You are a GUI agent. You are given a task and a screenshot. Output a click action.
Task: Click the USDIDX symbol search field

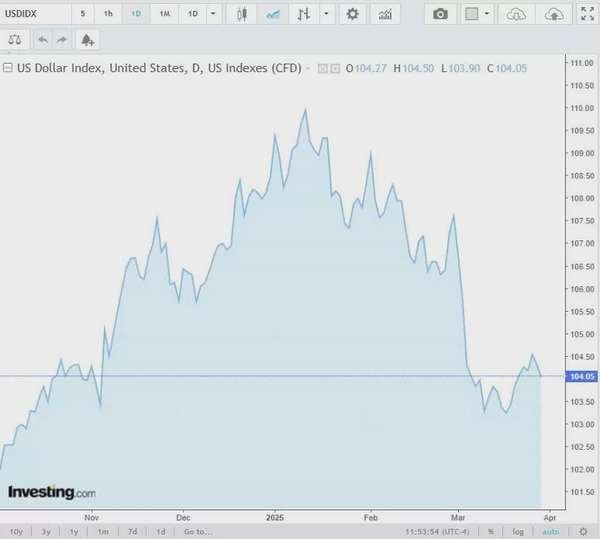click(35, 14)
